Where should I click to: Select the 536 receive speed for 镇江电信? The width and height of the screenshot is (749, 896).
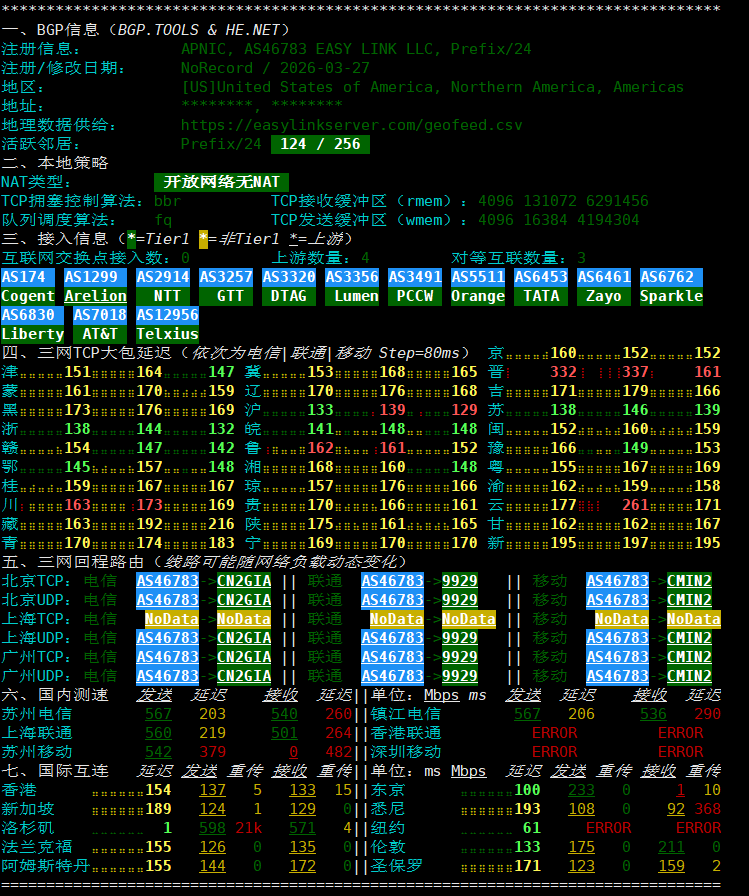coord(653,714)
